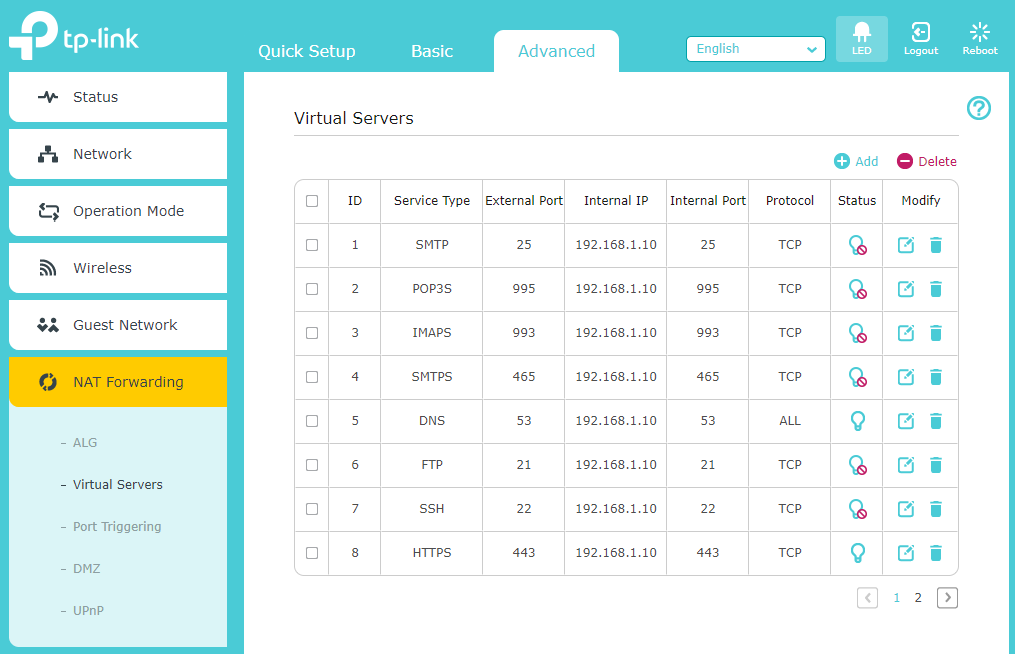
Task: Edit the HTTPS virtual server entry
Action: [x=906, y=553]
